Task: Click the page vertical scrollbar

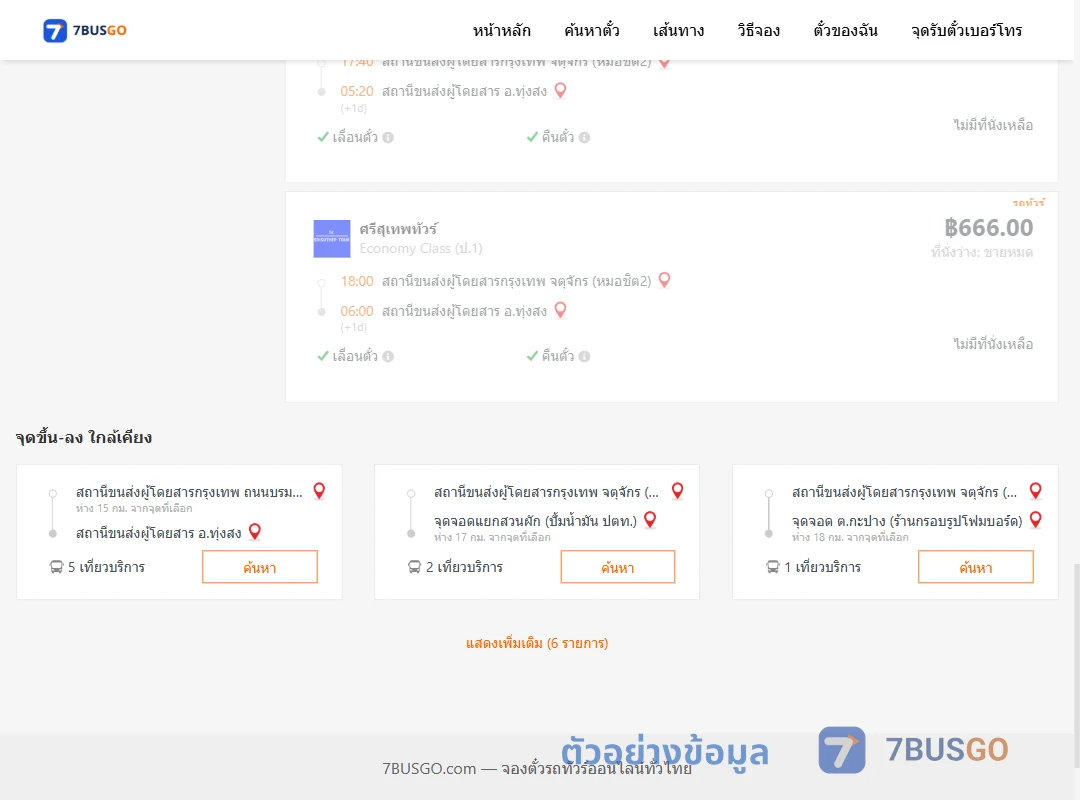Action: coord(1077,665)
